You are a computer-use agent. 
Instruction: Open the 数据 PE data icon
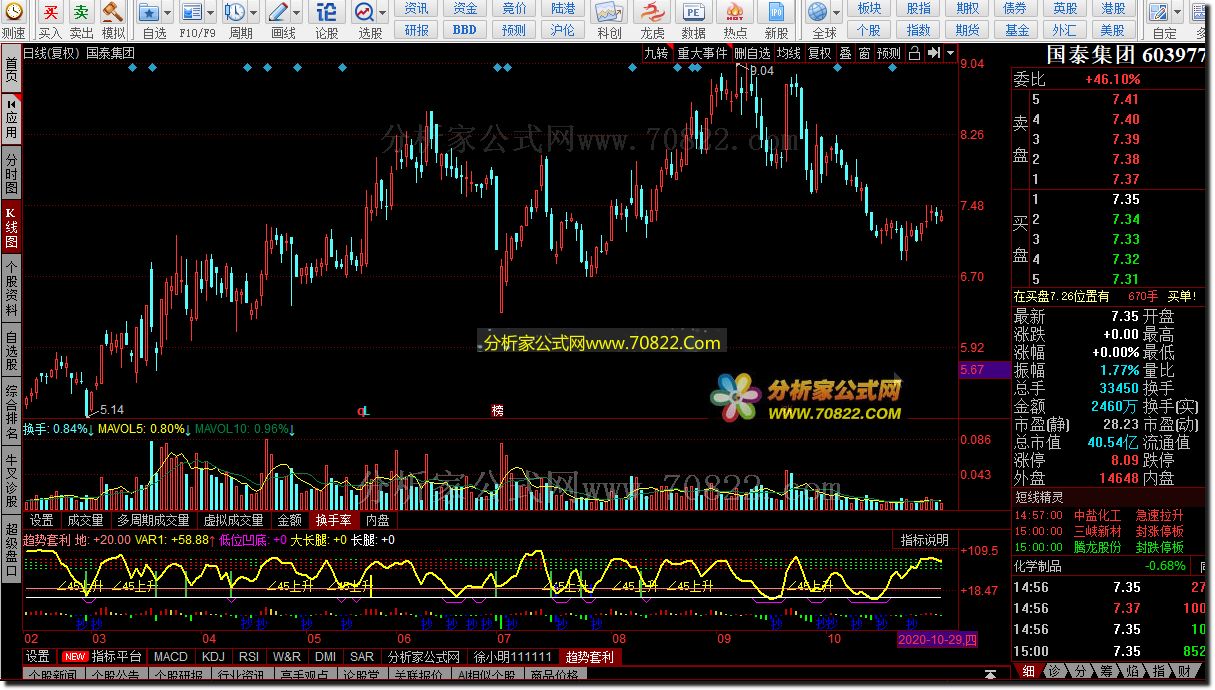tap(693, 13)
